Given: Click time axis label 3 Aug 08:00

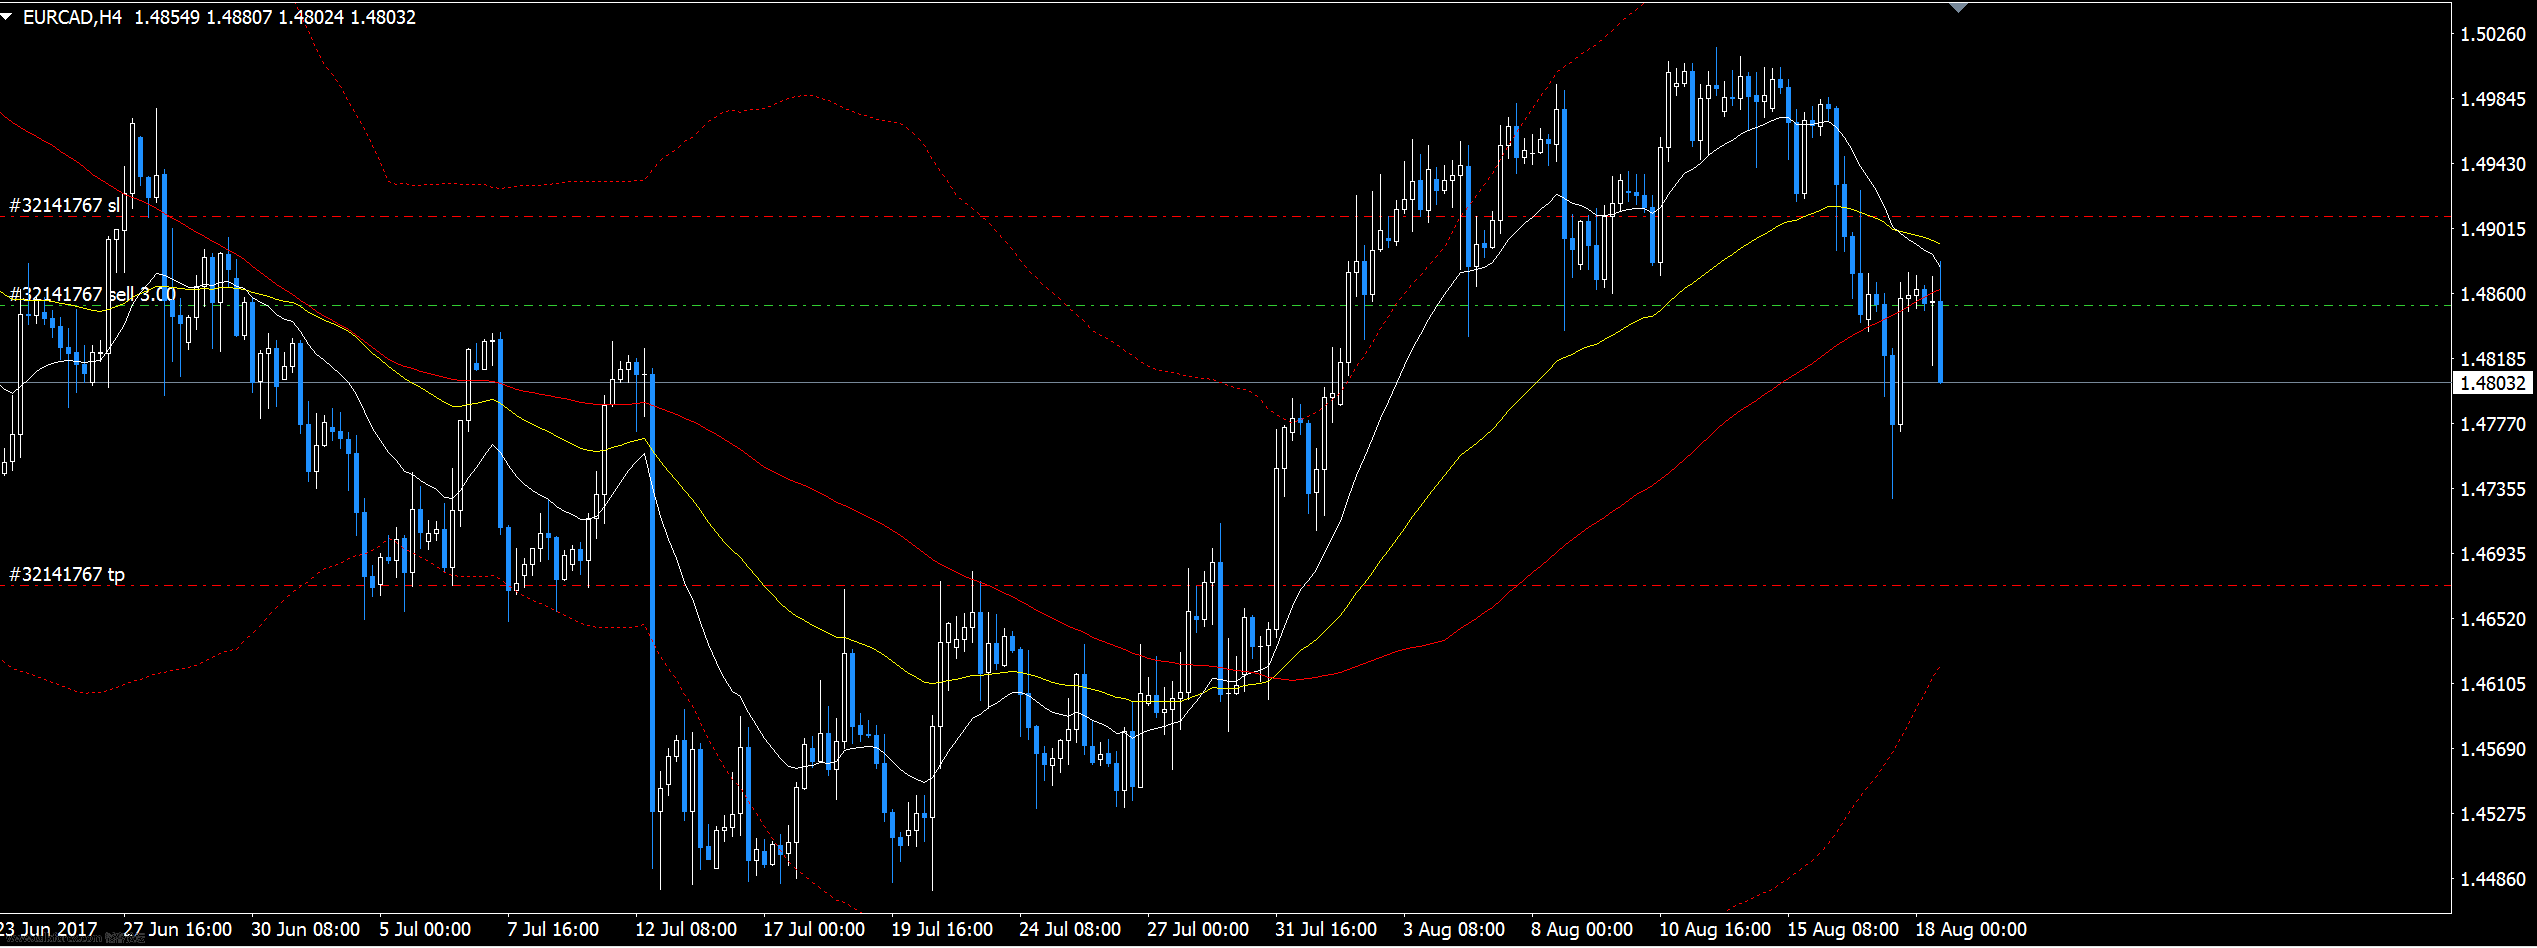Looking at the screenshot, I should pyautogui.click(x=1454, y=929).
